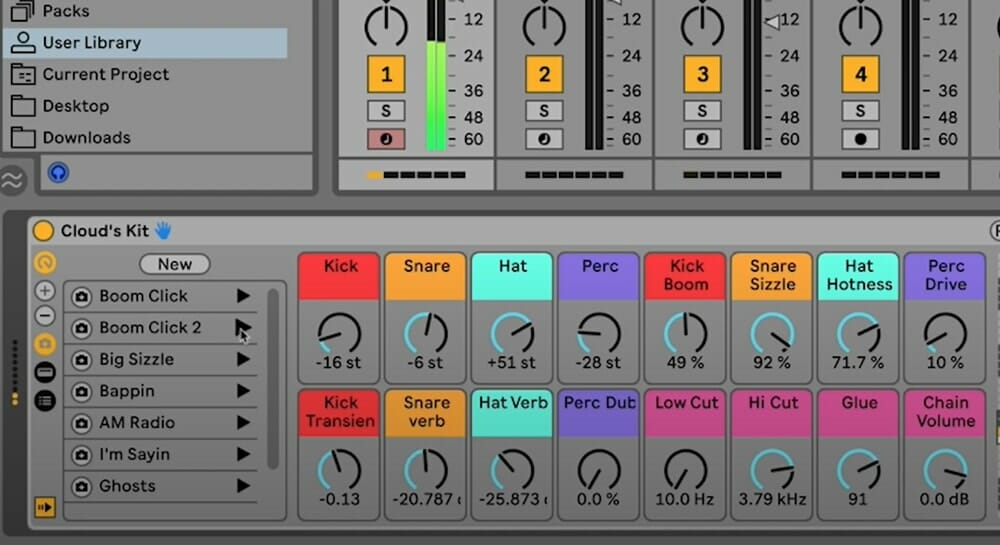
Task: Arm track 4 for recording
Action: point(860,139)
